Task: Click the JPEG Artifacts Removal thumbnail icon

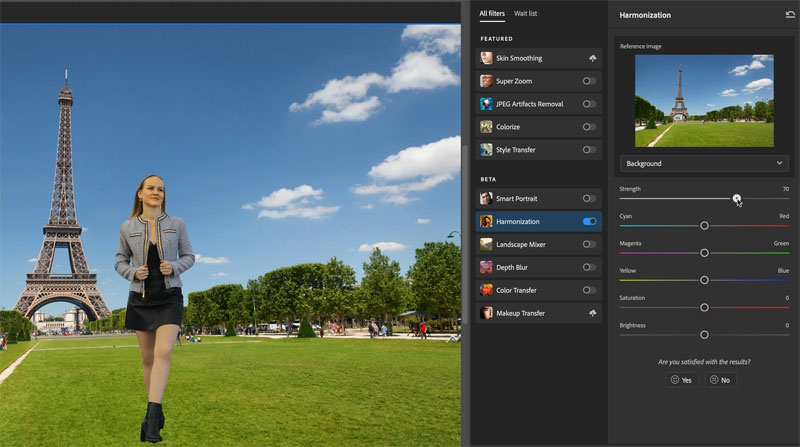Action: coord(486,104)
